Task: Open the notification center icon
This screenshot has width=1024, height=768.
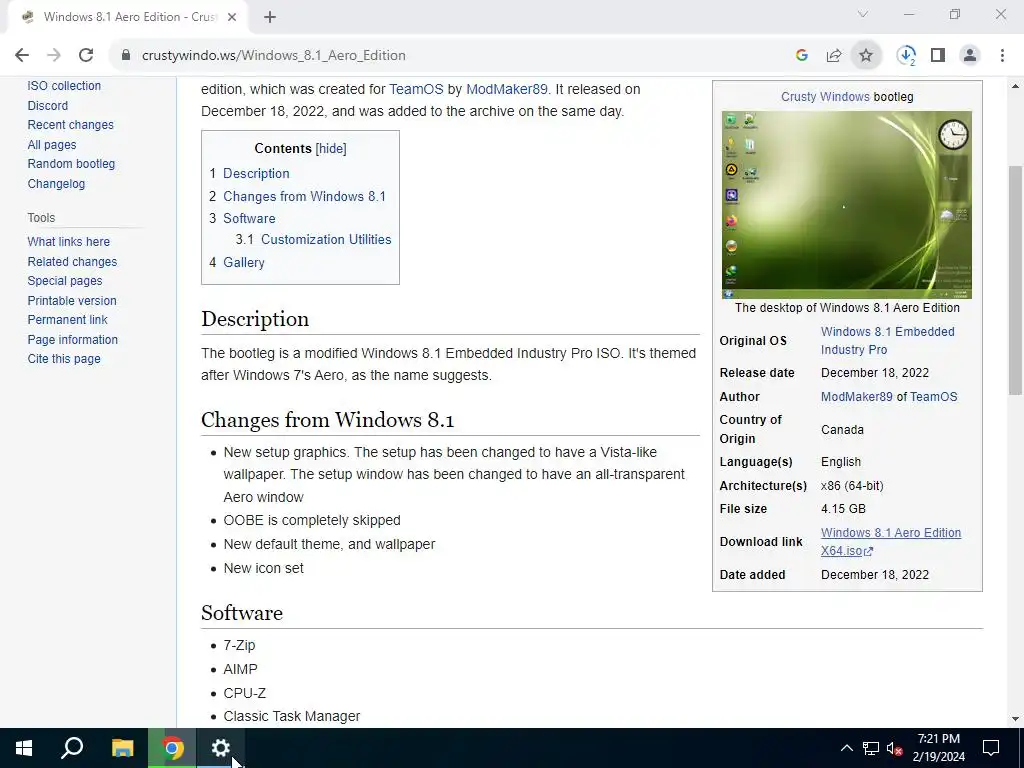Action: click(x=991, y=748)
